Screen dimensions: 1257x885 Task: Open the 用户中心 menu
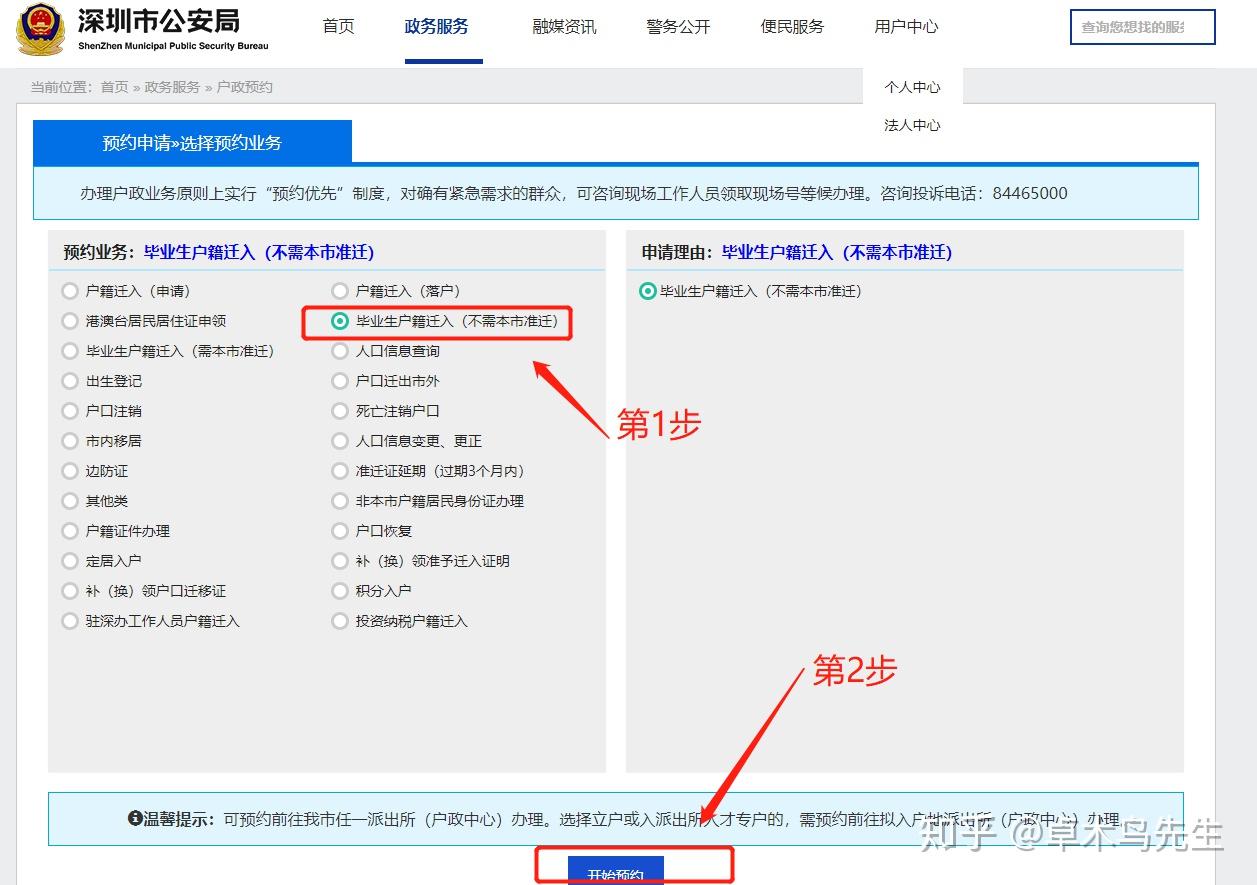[905, 27]
